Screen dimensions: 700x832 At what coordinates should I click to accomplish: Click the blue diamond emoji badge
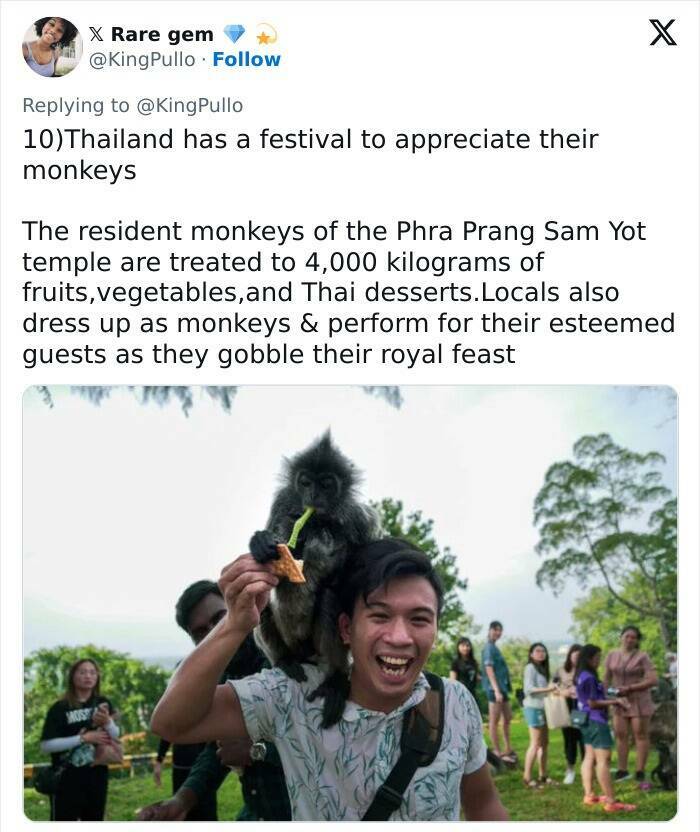pos(233,35)
